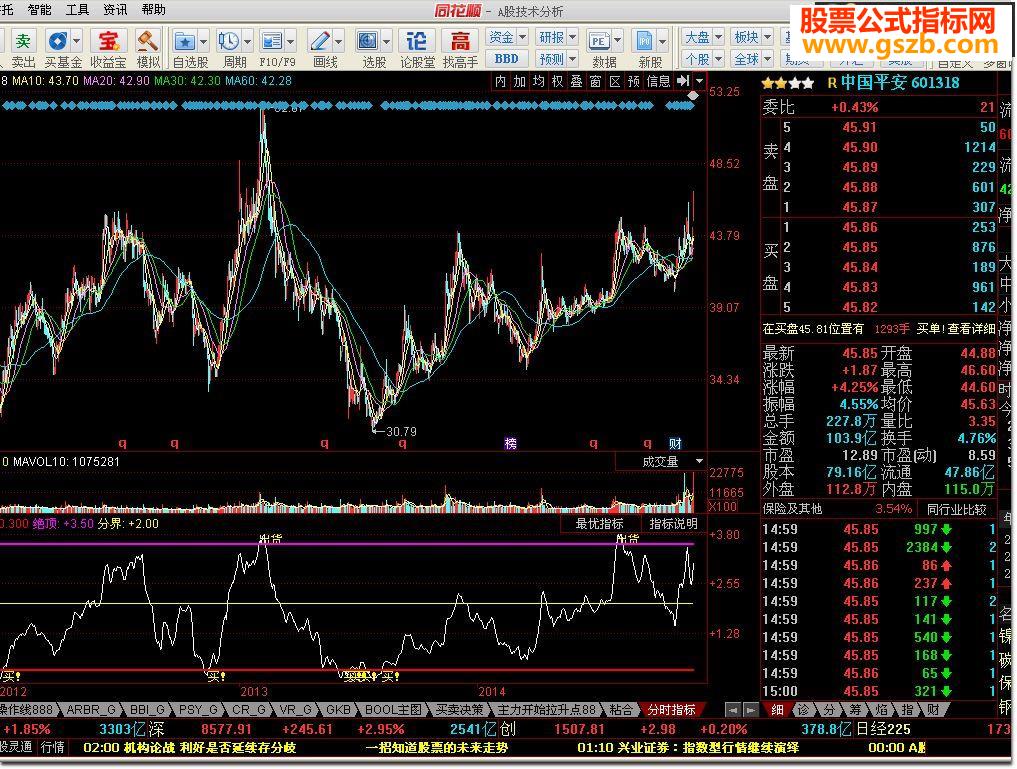Viewport: 1017px width, 769px height.
Task: Click the 保险及其他 sector label
Action: (792, 510)
